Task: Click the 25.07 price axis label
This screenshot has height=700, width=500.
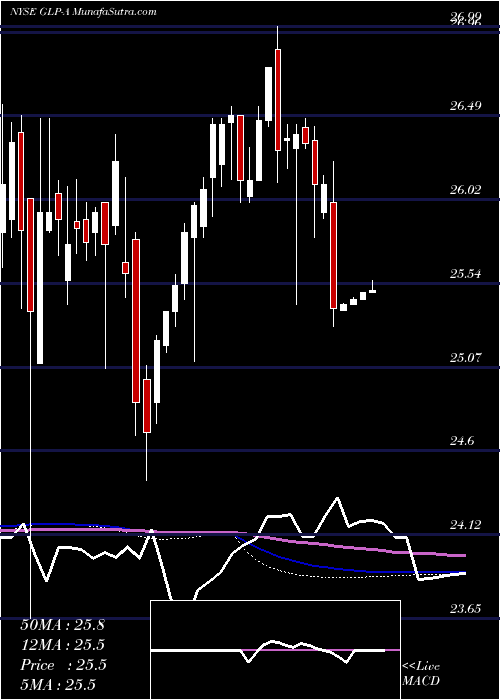Action: (465, 357)
